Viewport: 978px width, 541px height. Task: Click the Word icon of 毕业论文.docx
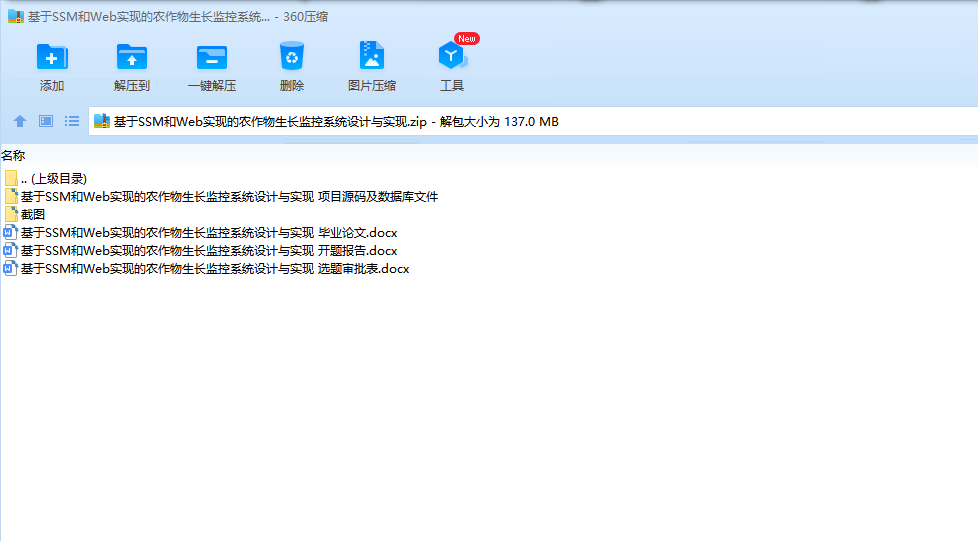click(x=10, y=233)
